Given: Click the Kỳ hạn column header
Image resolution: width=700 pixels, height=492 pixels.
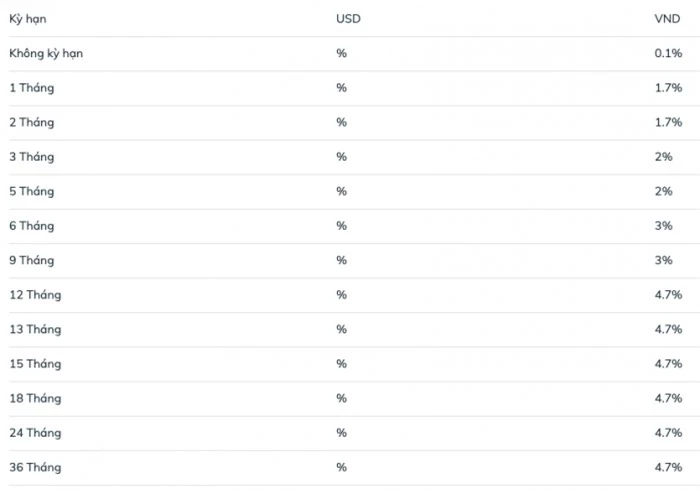Looking at the screenshot, I should [28, 19].
